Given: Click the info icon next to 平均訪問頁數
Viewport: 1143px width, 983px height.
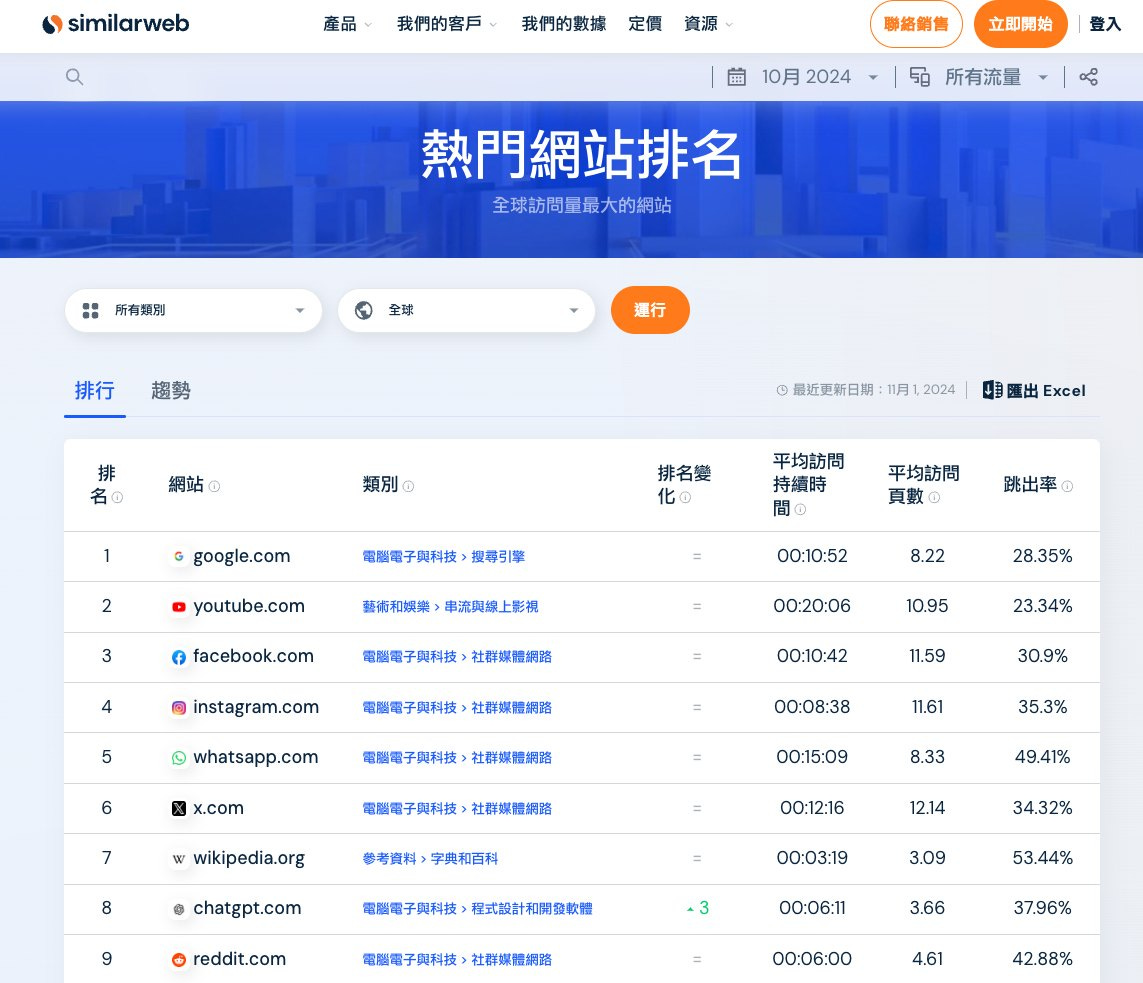Looking at the screenshot, I should point(934,498).
